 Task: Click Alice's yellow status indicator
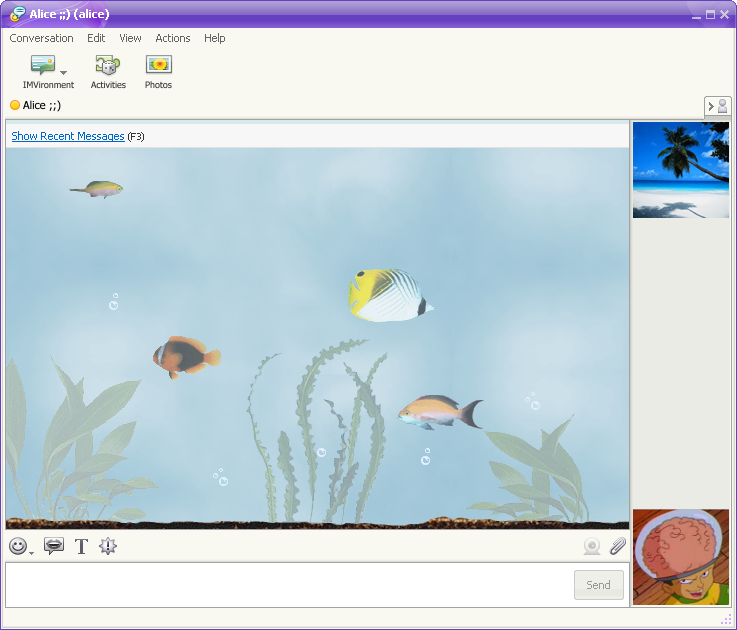[x=15, y=105]
